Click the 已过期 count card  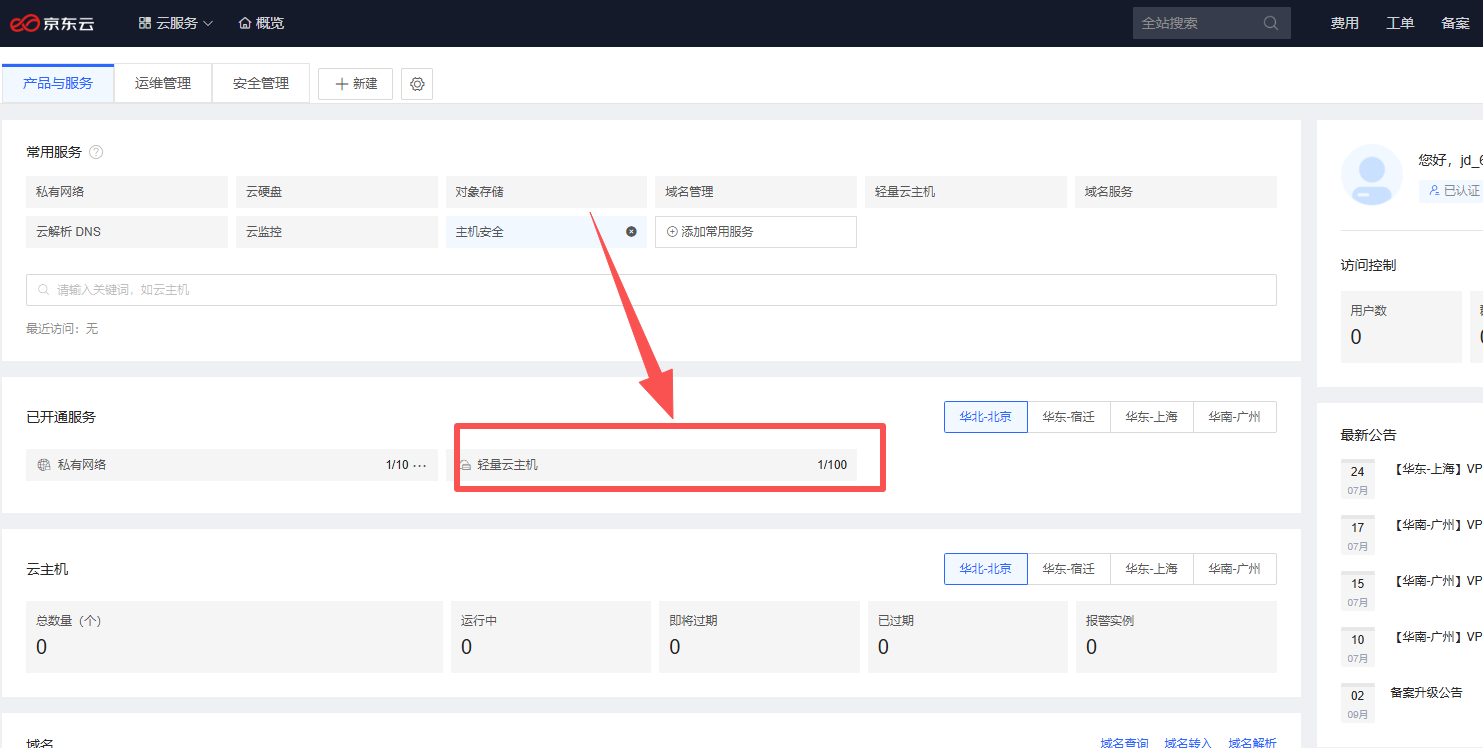click(968, 637)
